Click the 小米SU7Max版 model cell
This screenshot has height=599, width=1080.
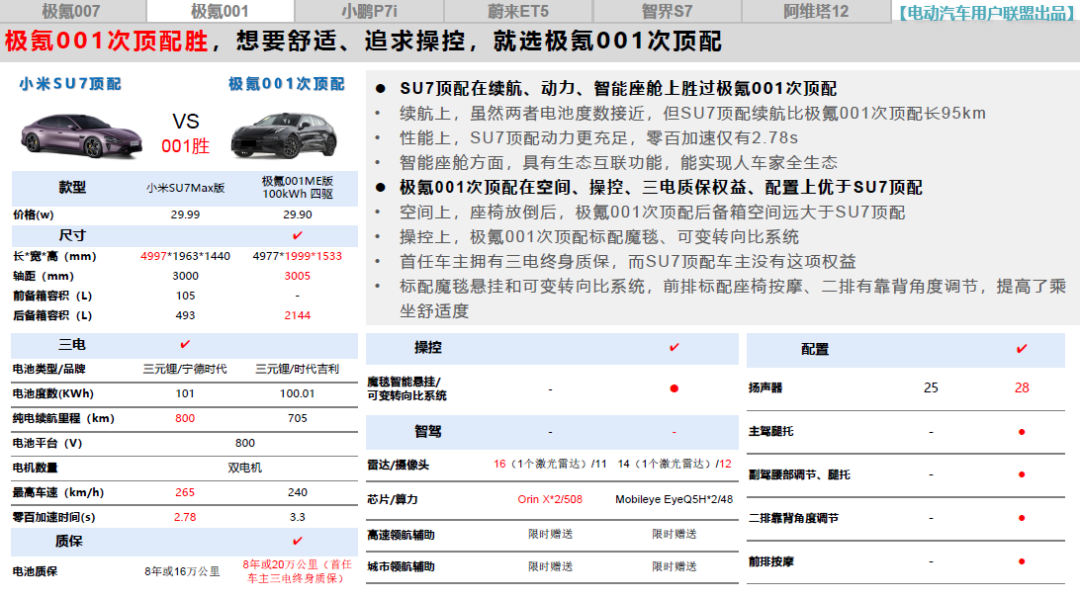tap(185, 188)
